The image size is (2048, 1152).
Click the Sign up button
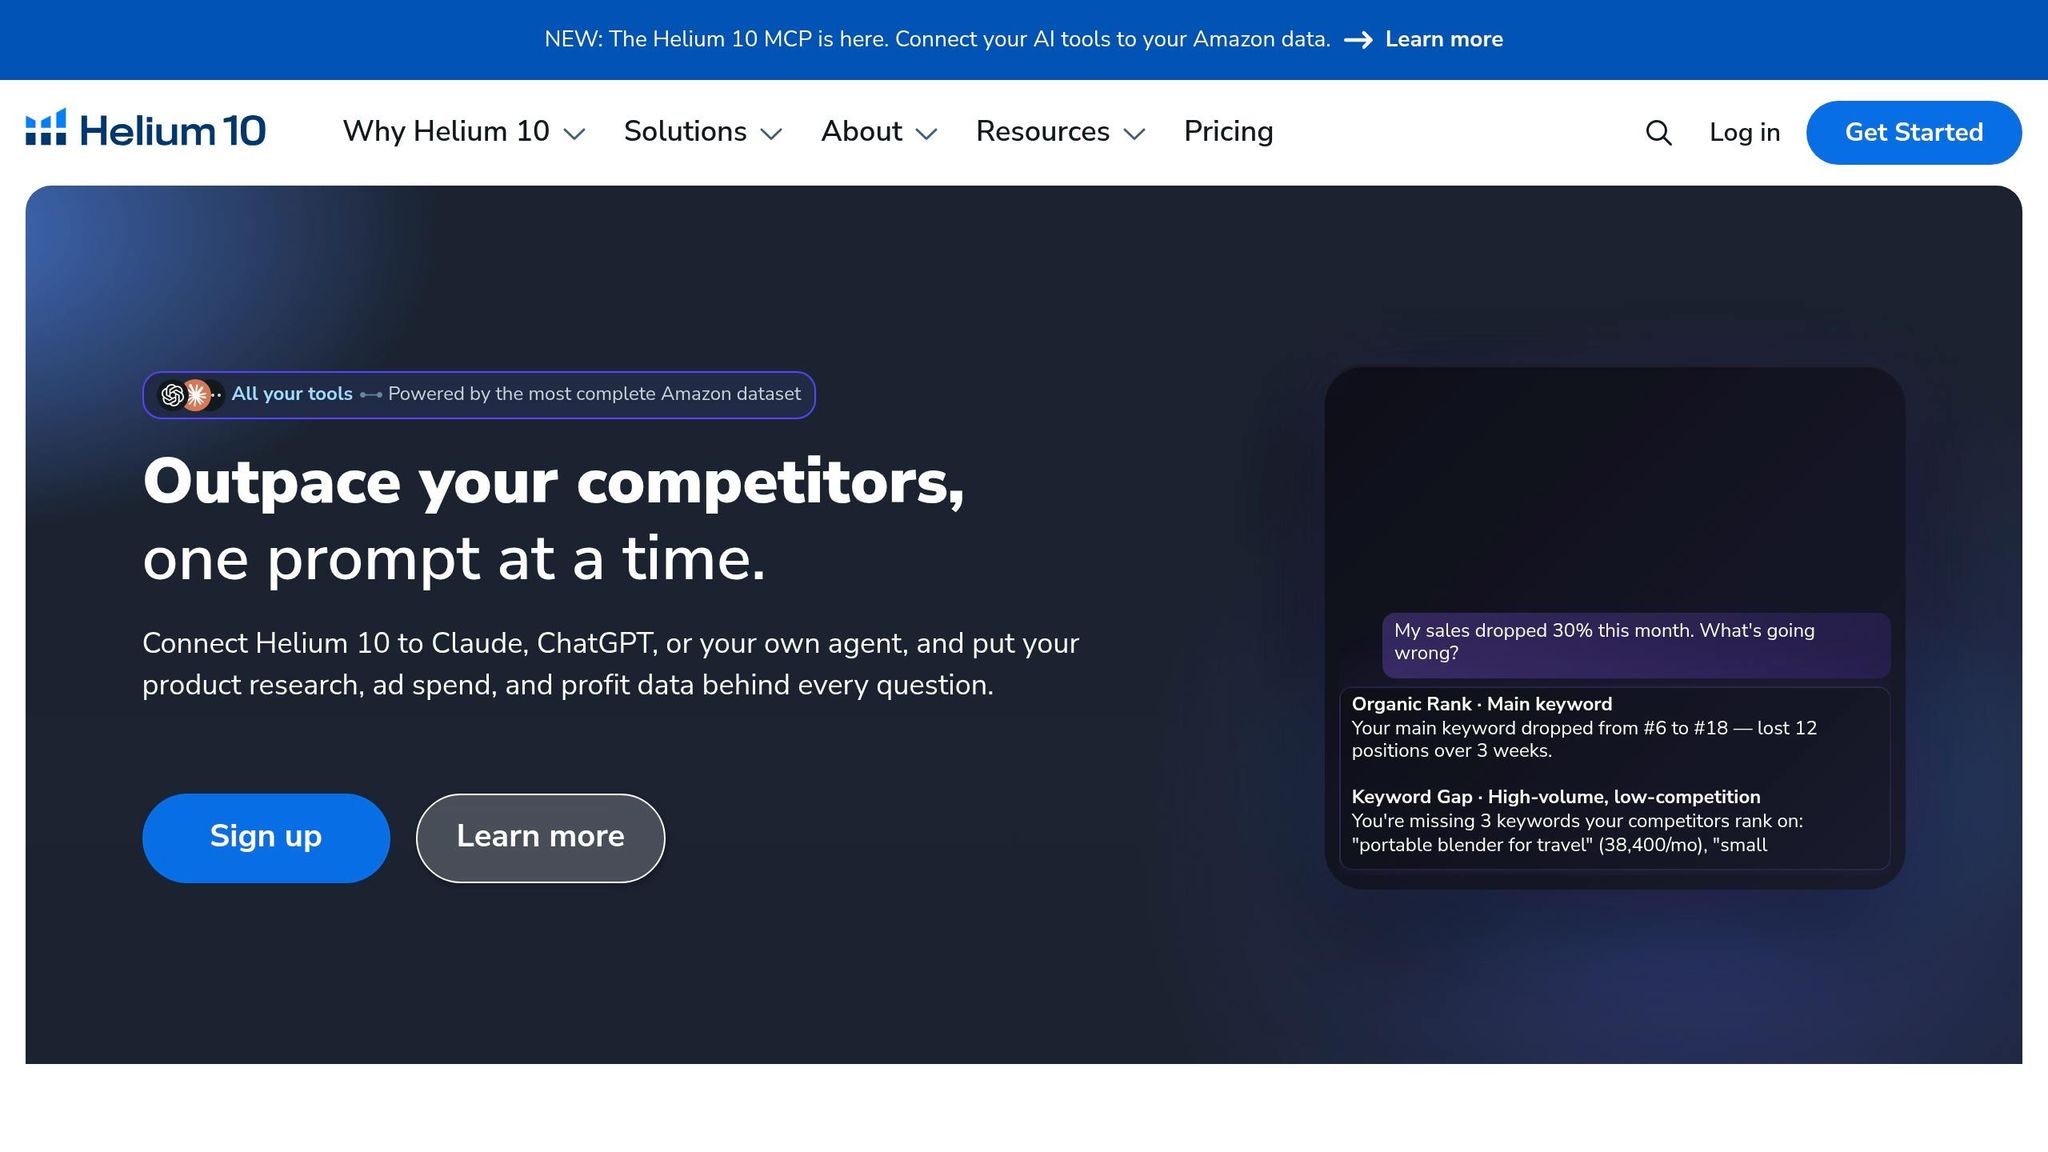[x=266, y=837]
